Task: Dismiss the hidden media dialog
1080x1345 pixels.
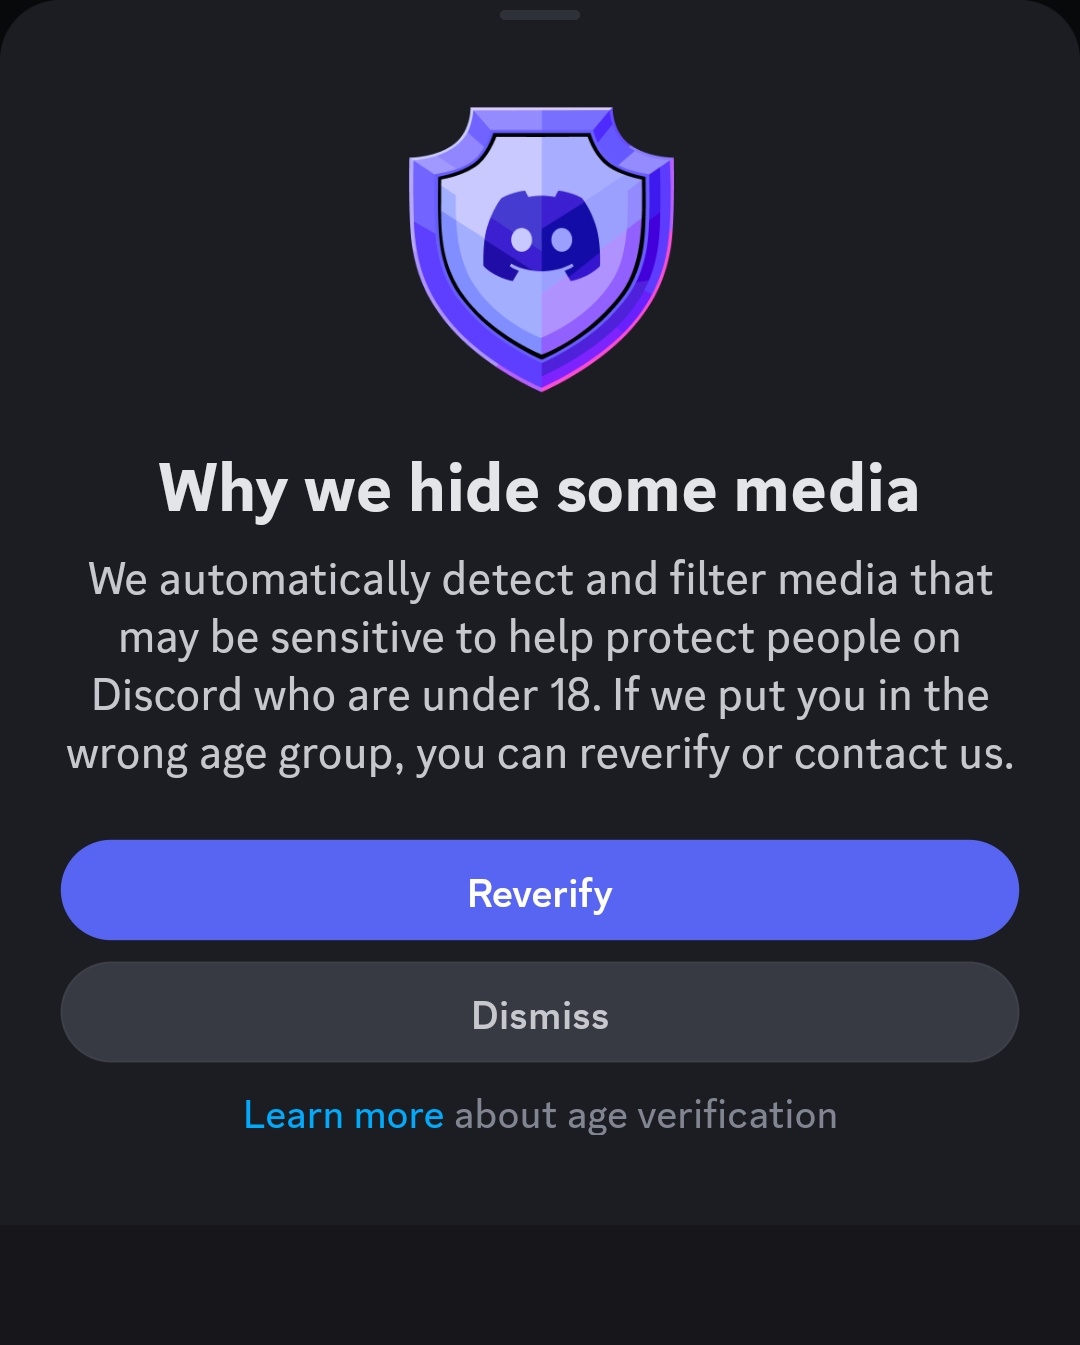Action: [540, 1015]
